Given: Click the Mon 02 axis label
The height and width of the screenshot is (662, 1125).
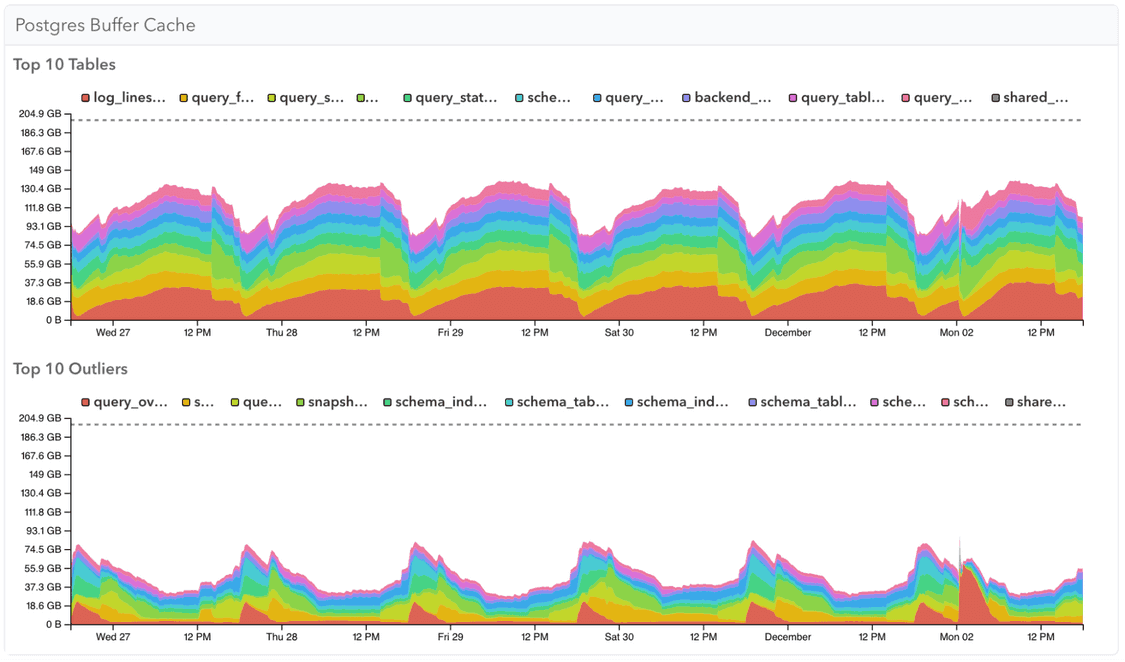Looking at the screenshot, I should tap(957, 332).
